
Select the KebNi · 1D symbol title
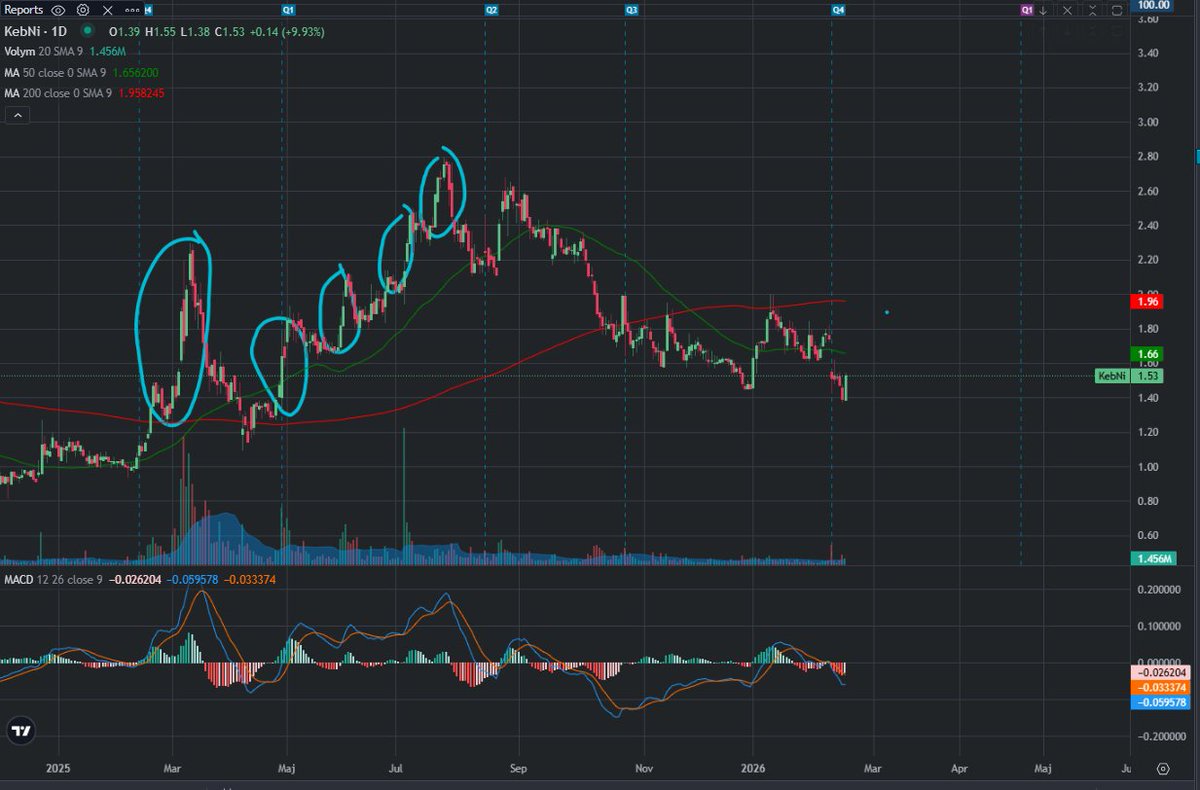click(x=36, y=32)
